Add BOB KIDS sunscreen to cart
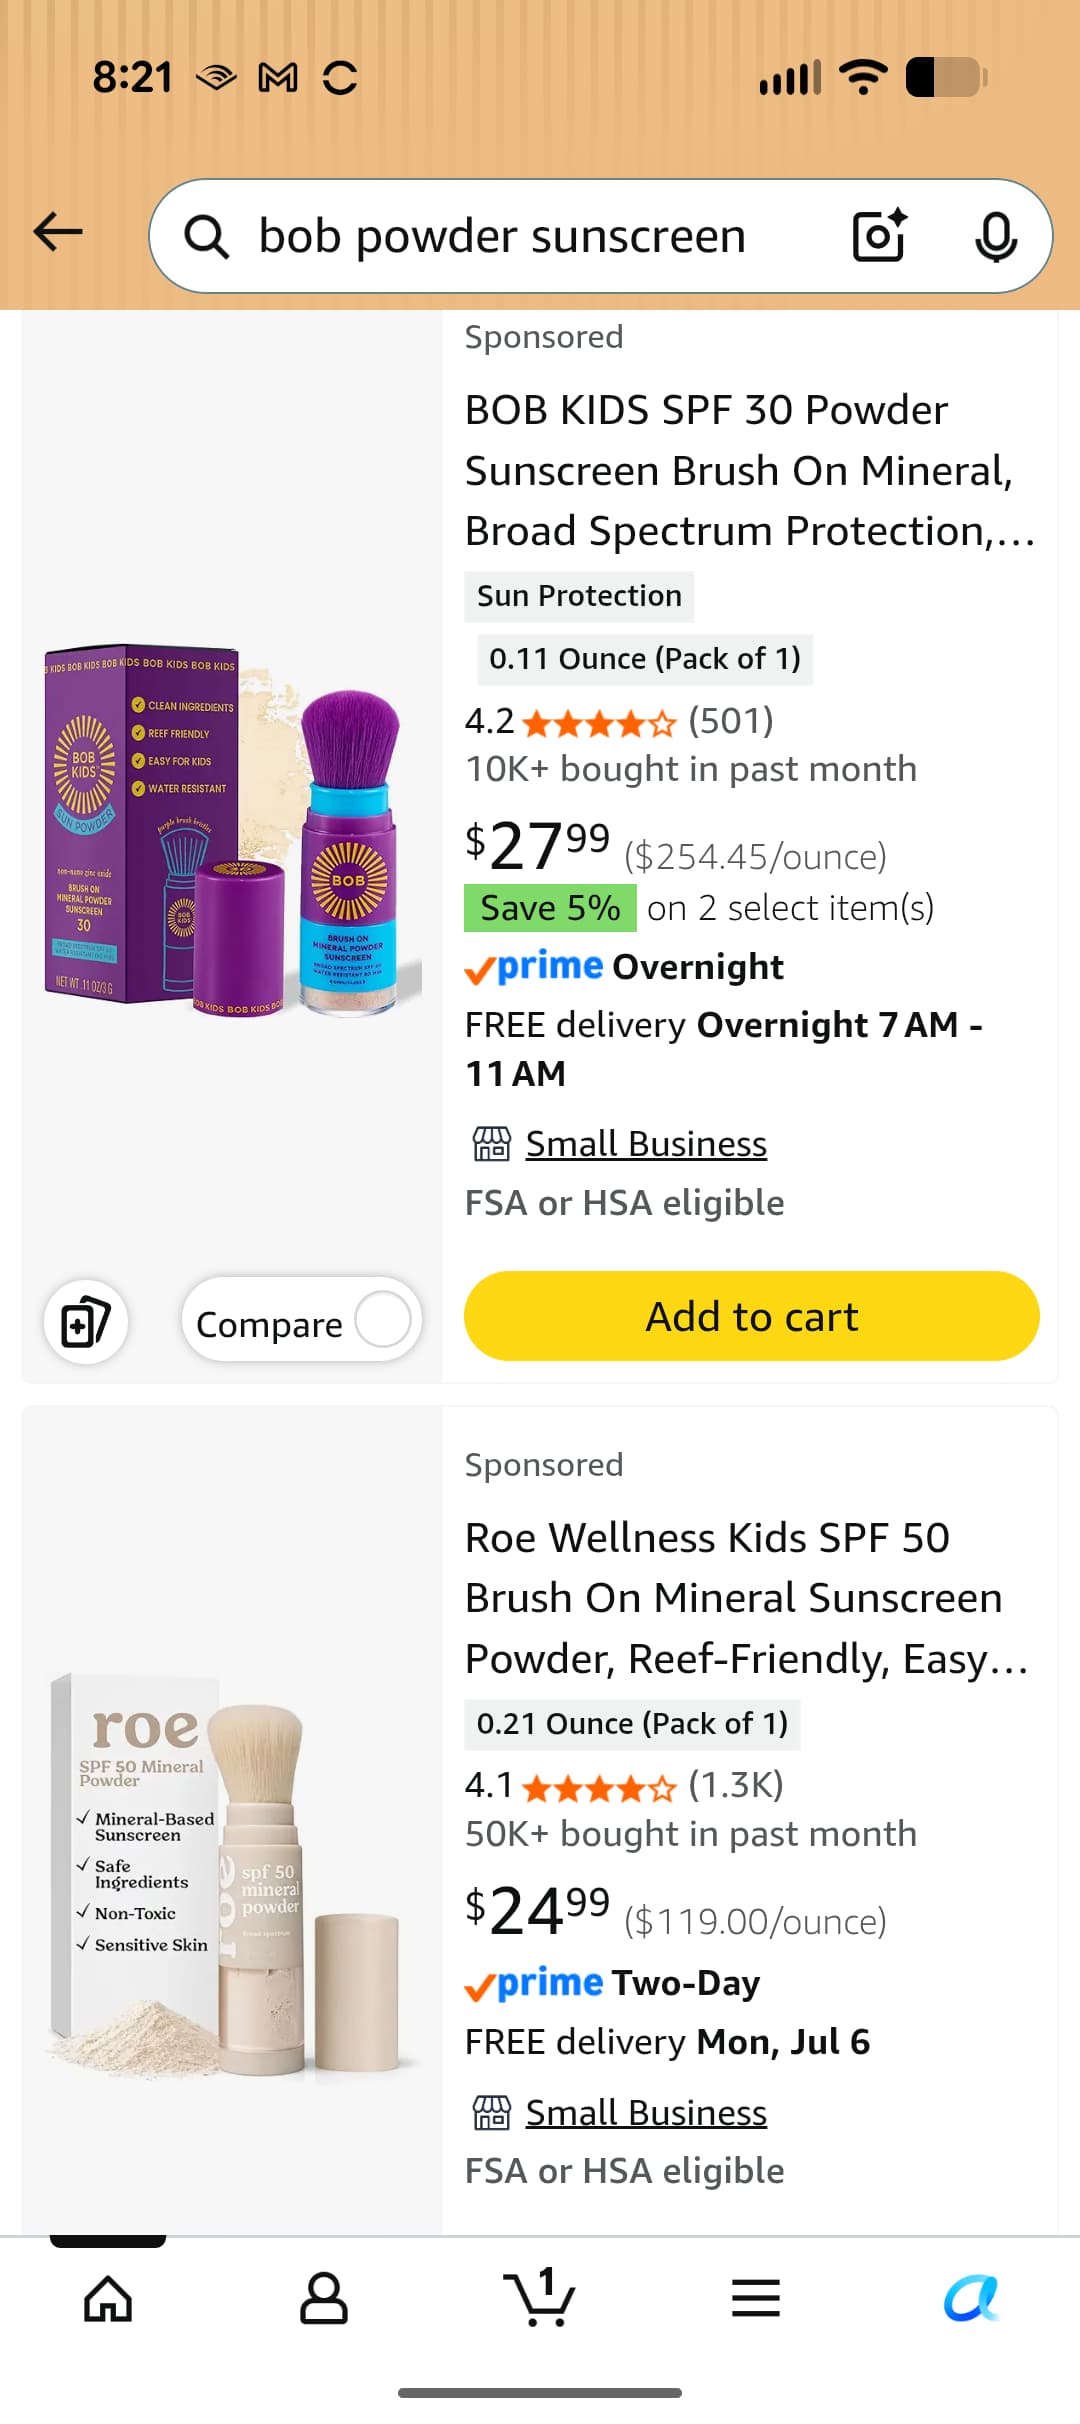1080x2424 pixels. pos(752,1316)
